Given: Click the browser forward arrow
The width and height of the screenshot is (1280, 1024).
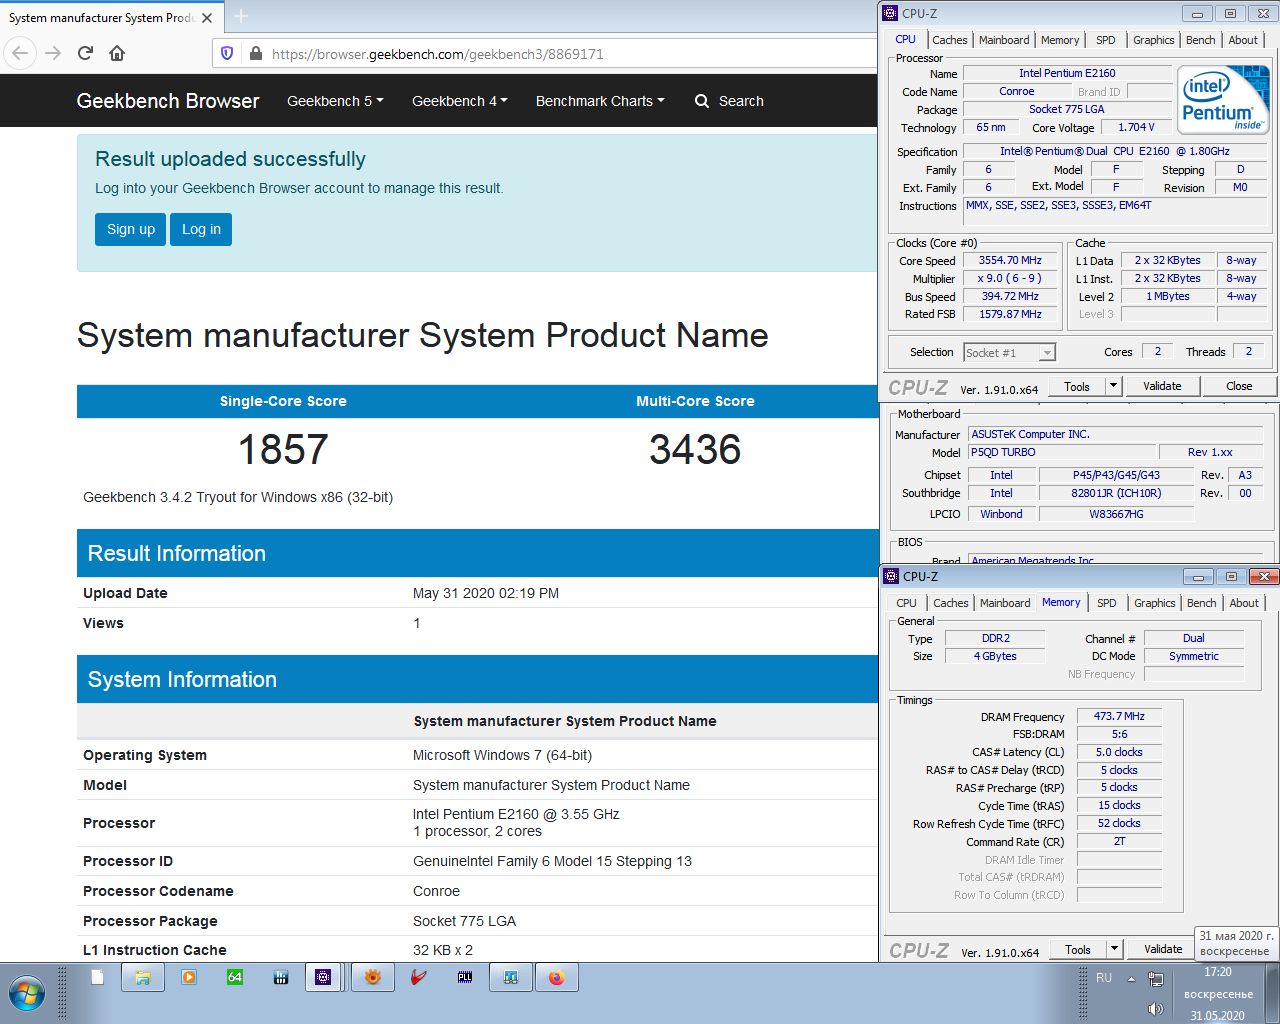Looking at the screenshot, I should [53, 53].
